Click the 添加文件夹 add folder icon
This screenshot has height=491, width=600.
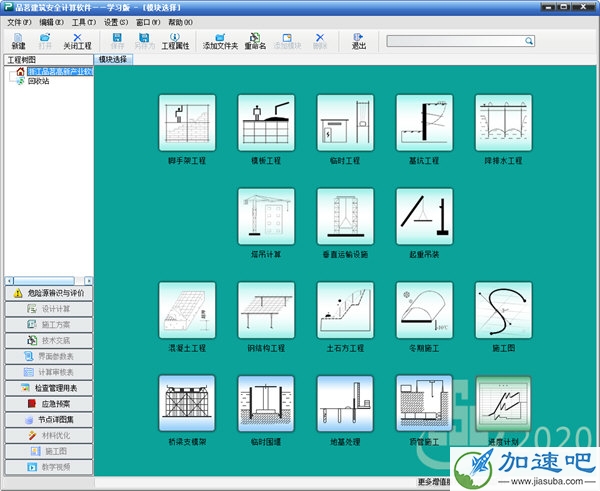tap(220, 41)
